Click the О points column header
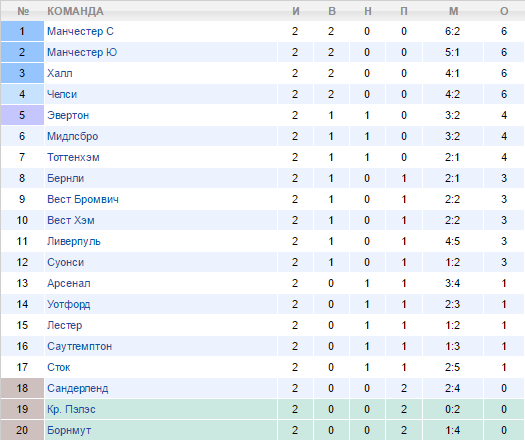525x440 pixels. [x=504, y=11]
